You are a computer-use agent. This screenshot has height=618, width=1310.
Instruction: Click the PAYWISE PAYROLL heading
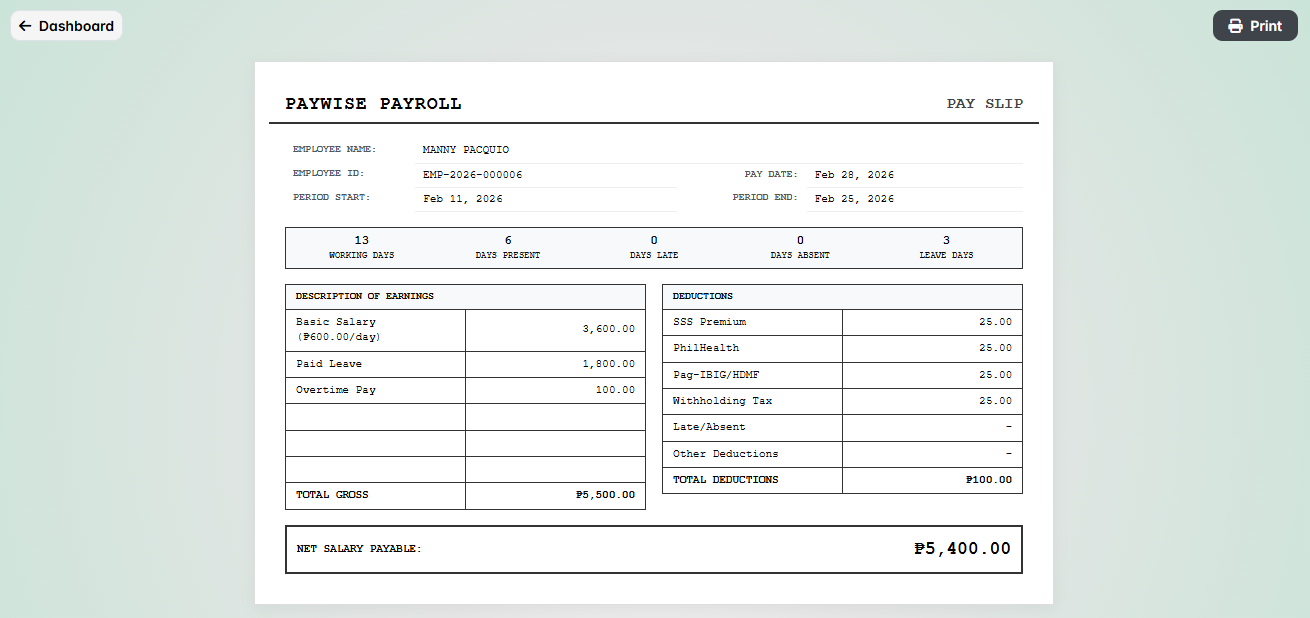pos(373,104)
